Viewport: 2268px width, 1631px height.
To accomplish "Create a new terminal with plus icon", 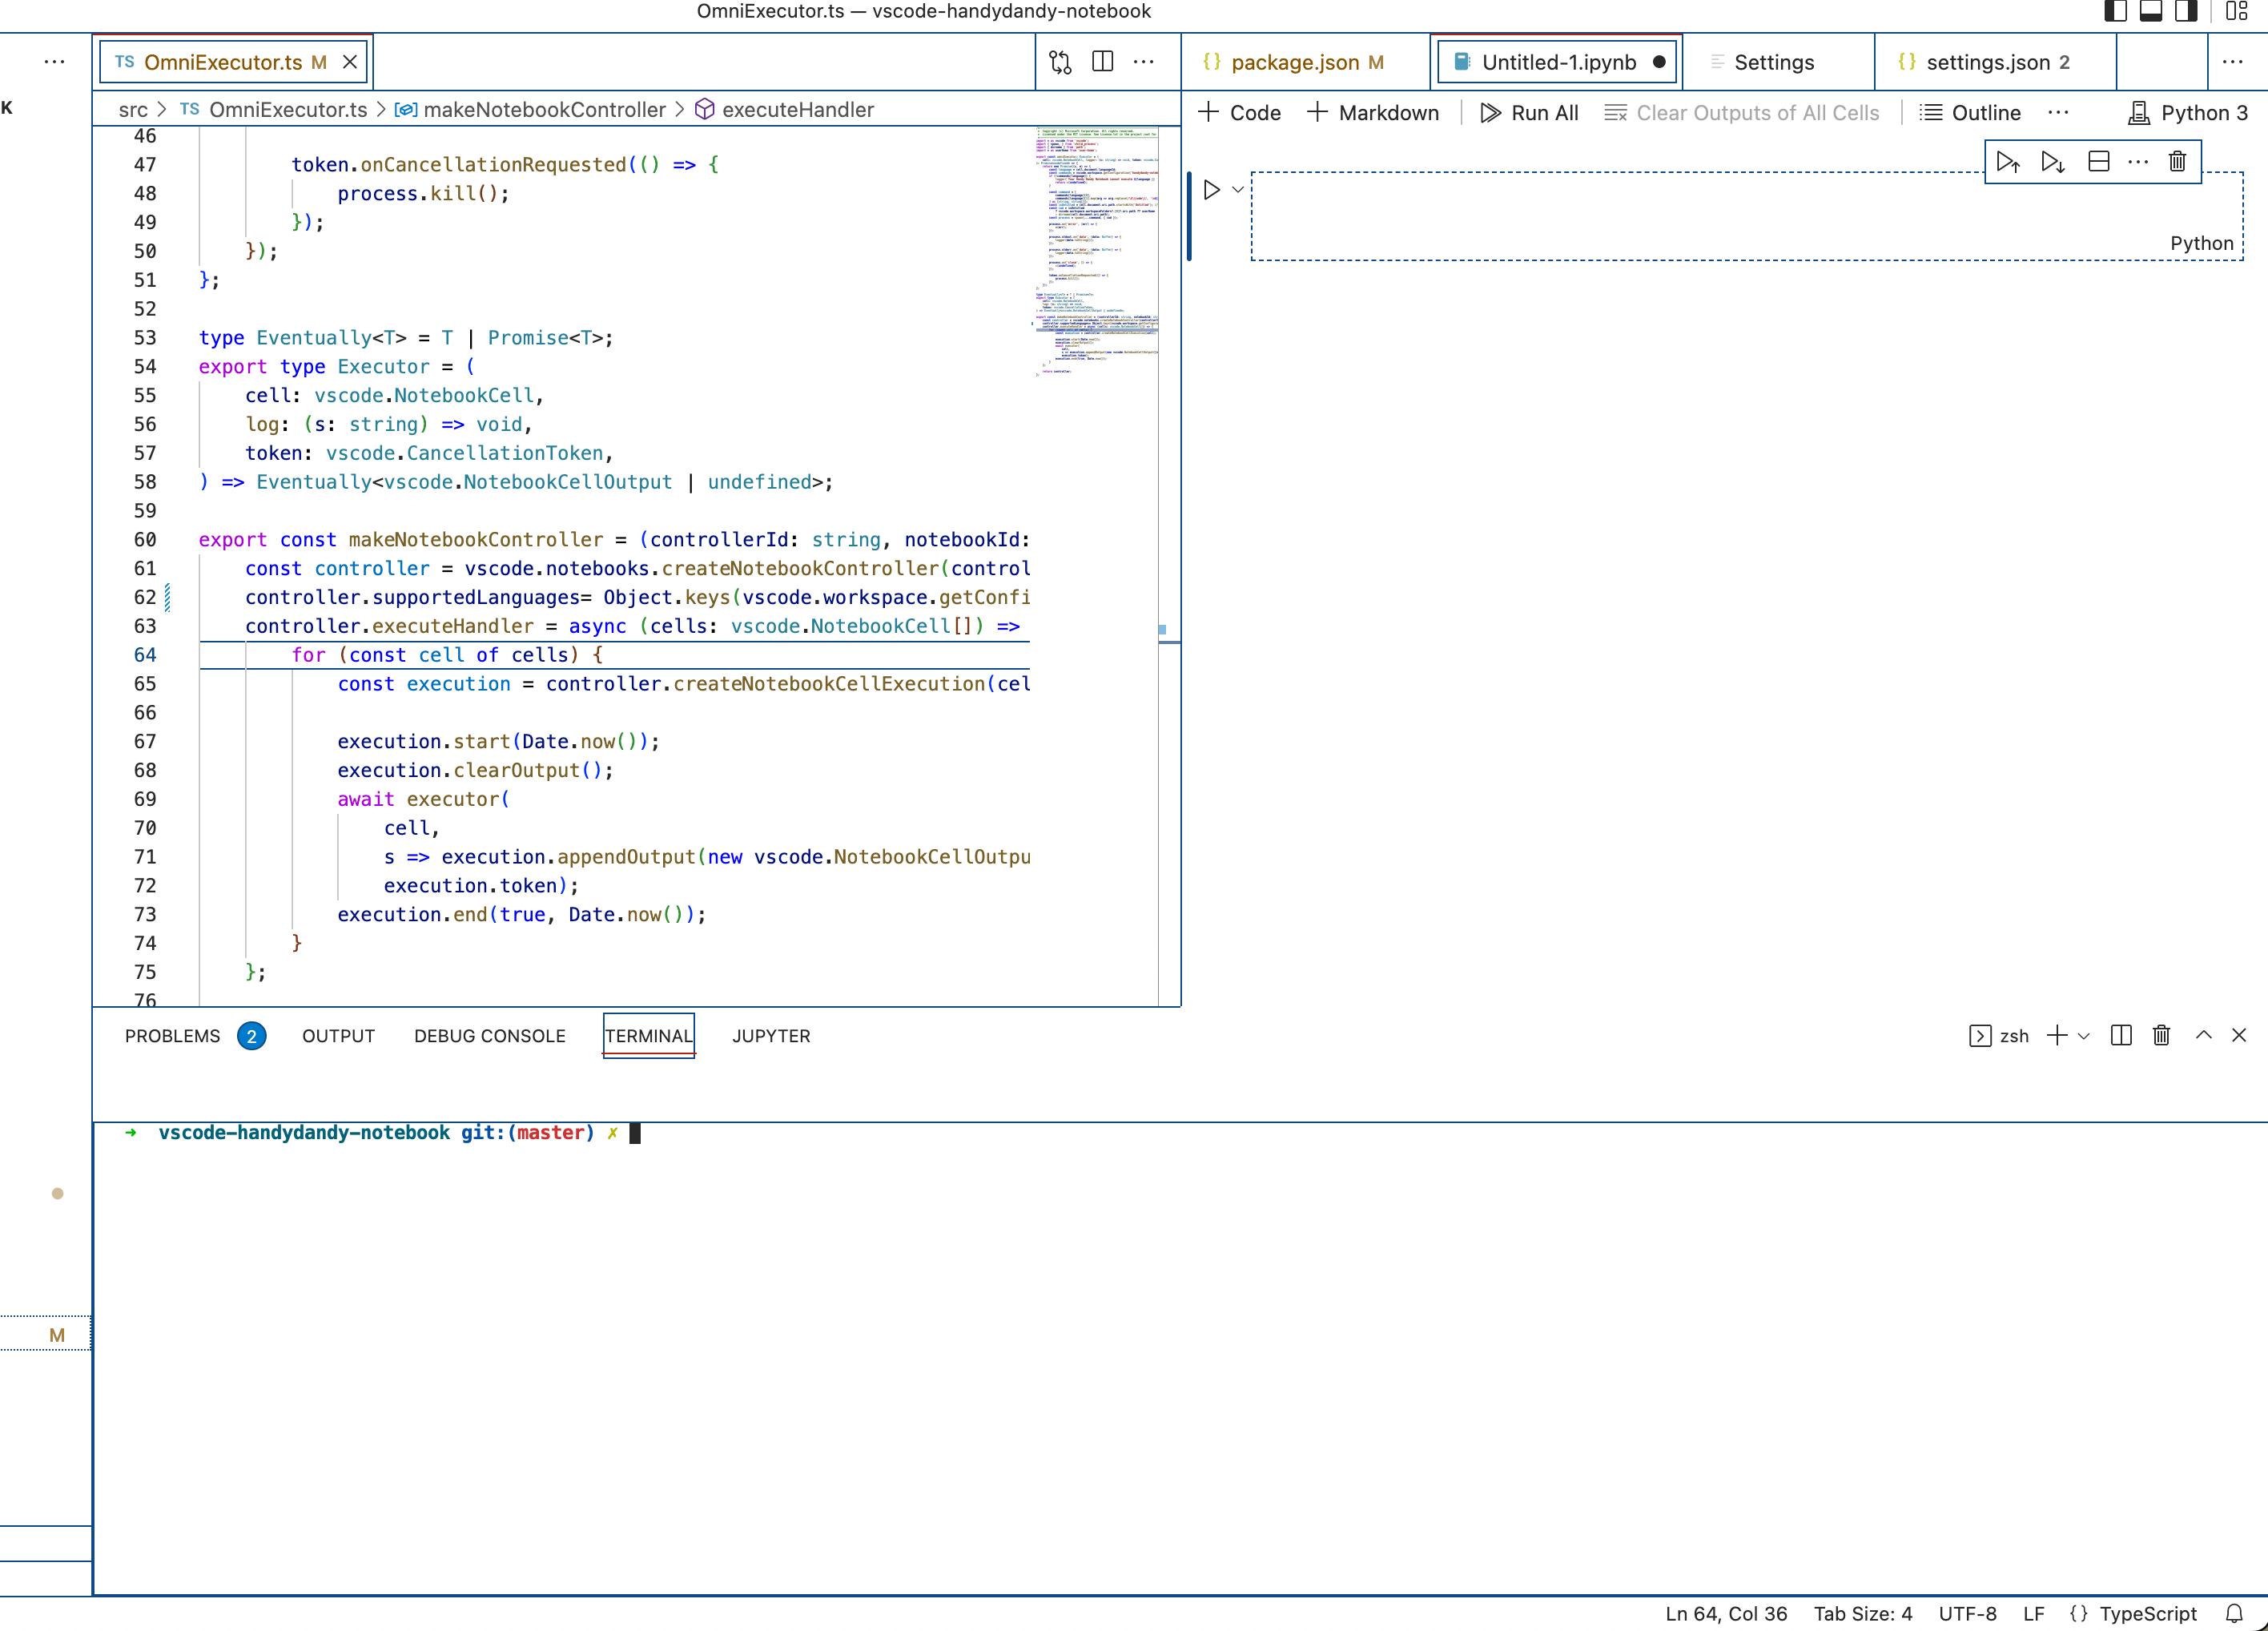I will [2057, 1036].
